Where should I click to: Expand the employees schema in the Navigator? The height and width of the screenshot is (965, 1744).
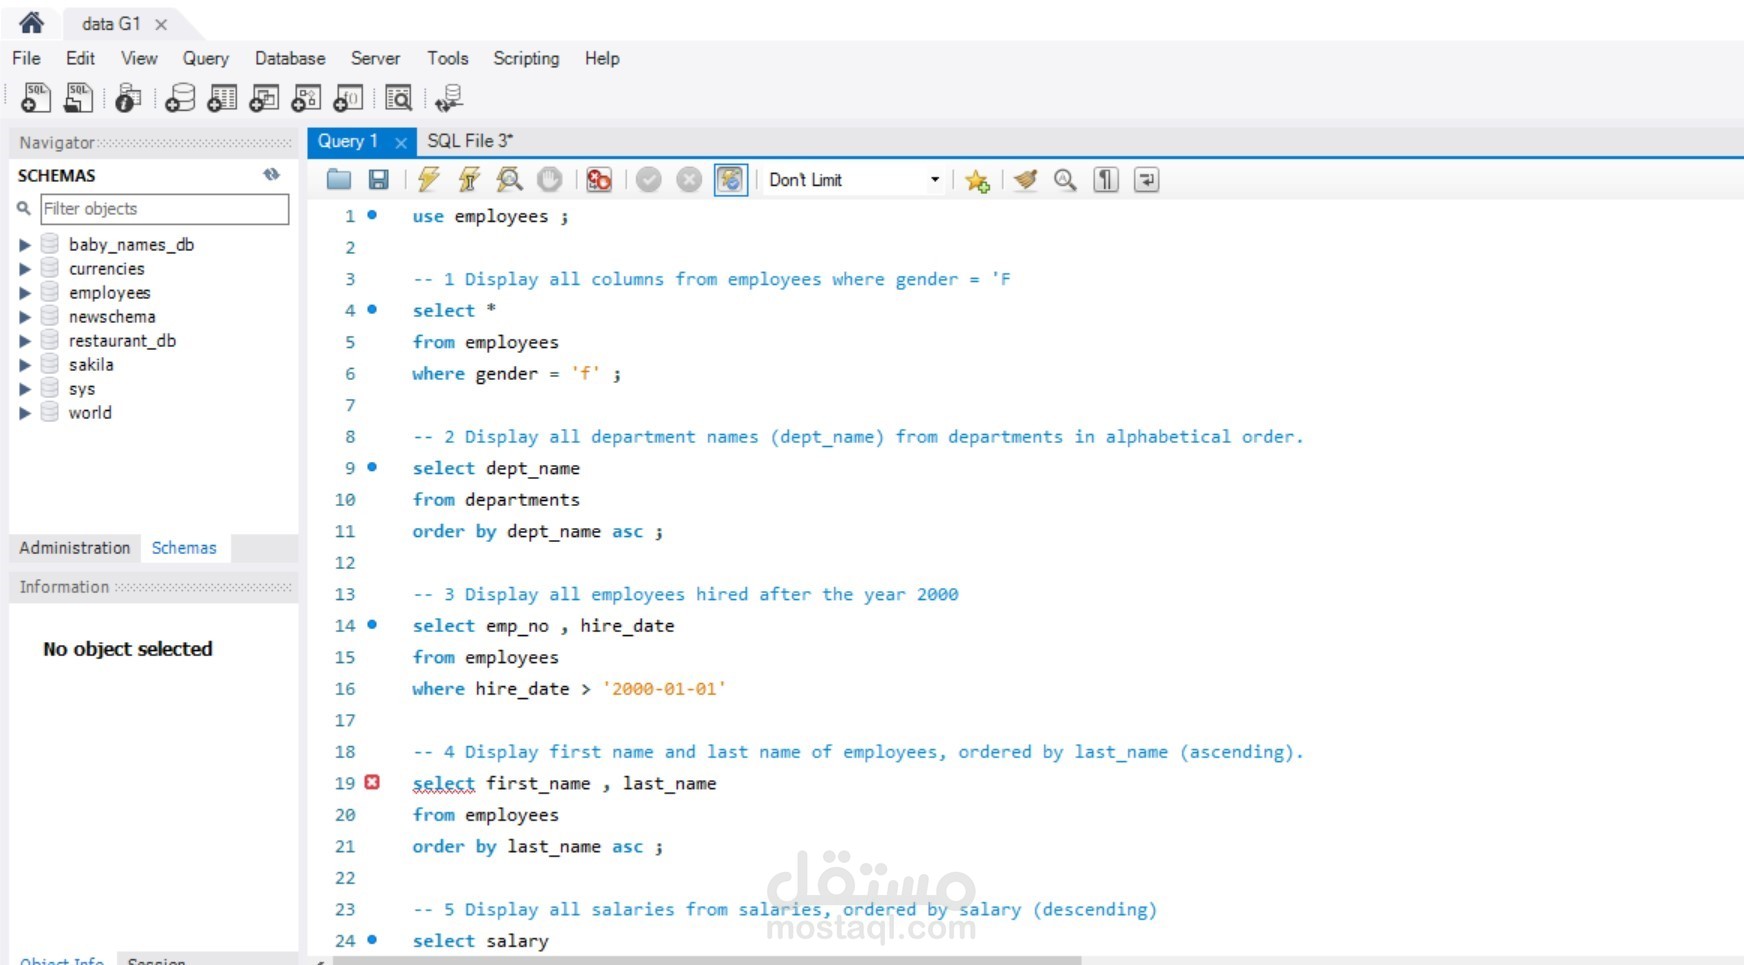click(x=25, y=292)
